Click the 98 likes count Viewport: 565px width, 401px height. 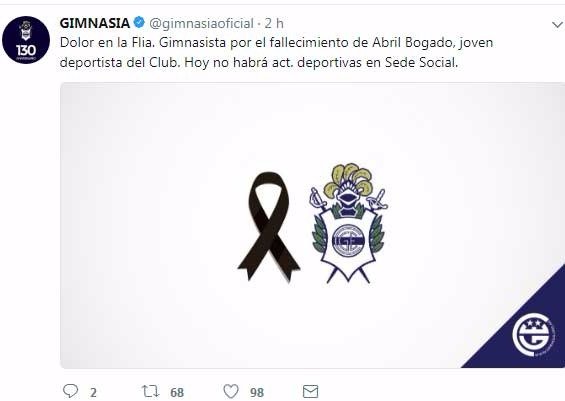point(257,392)
